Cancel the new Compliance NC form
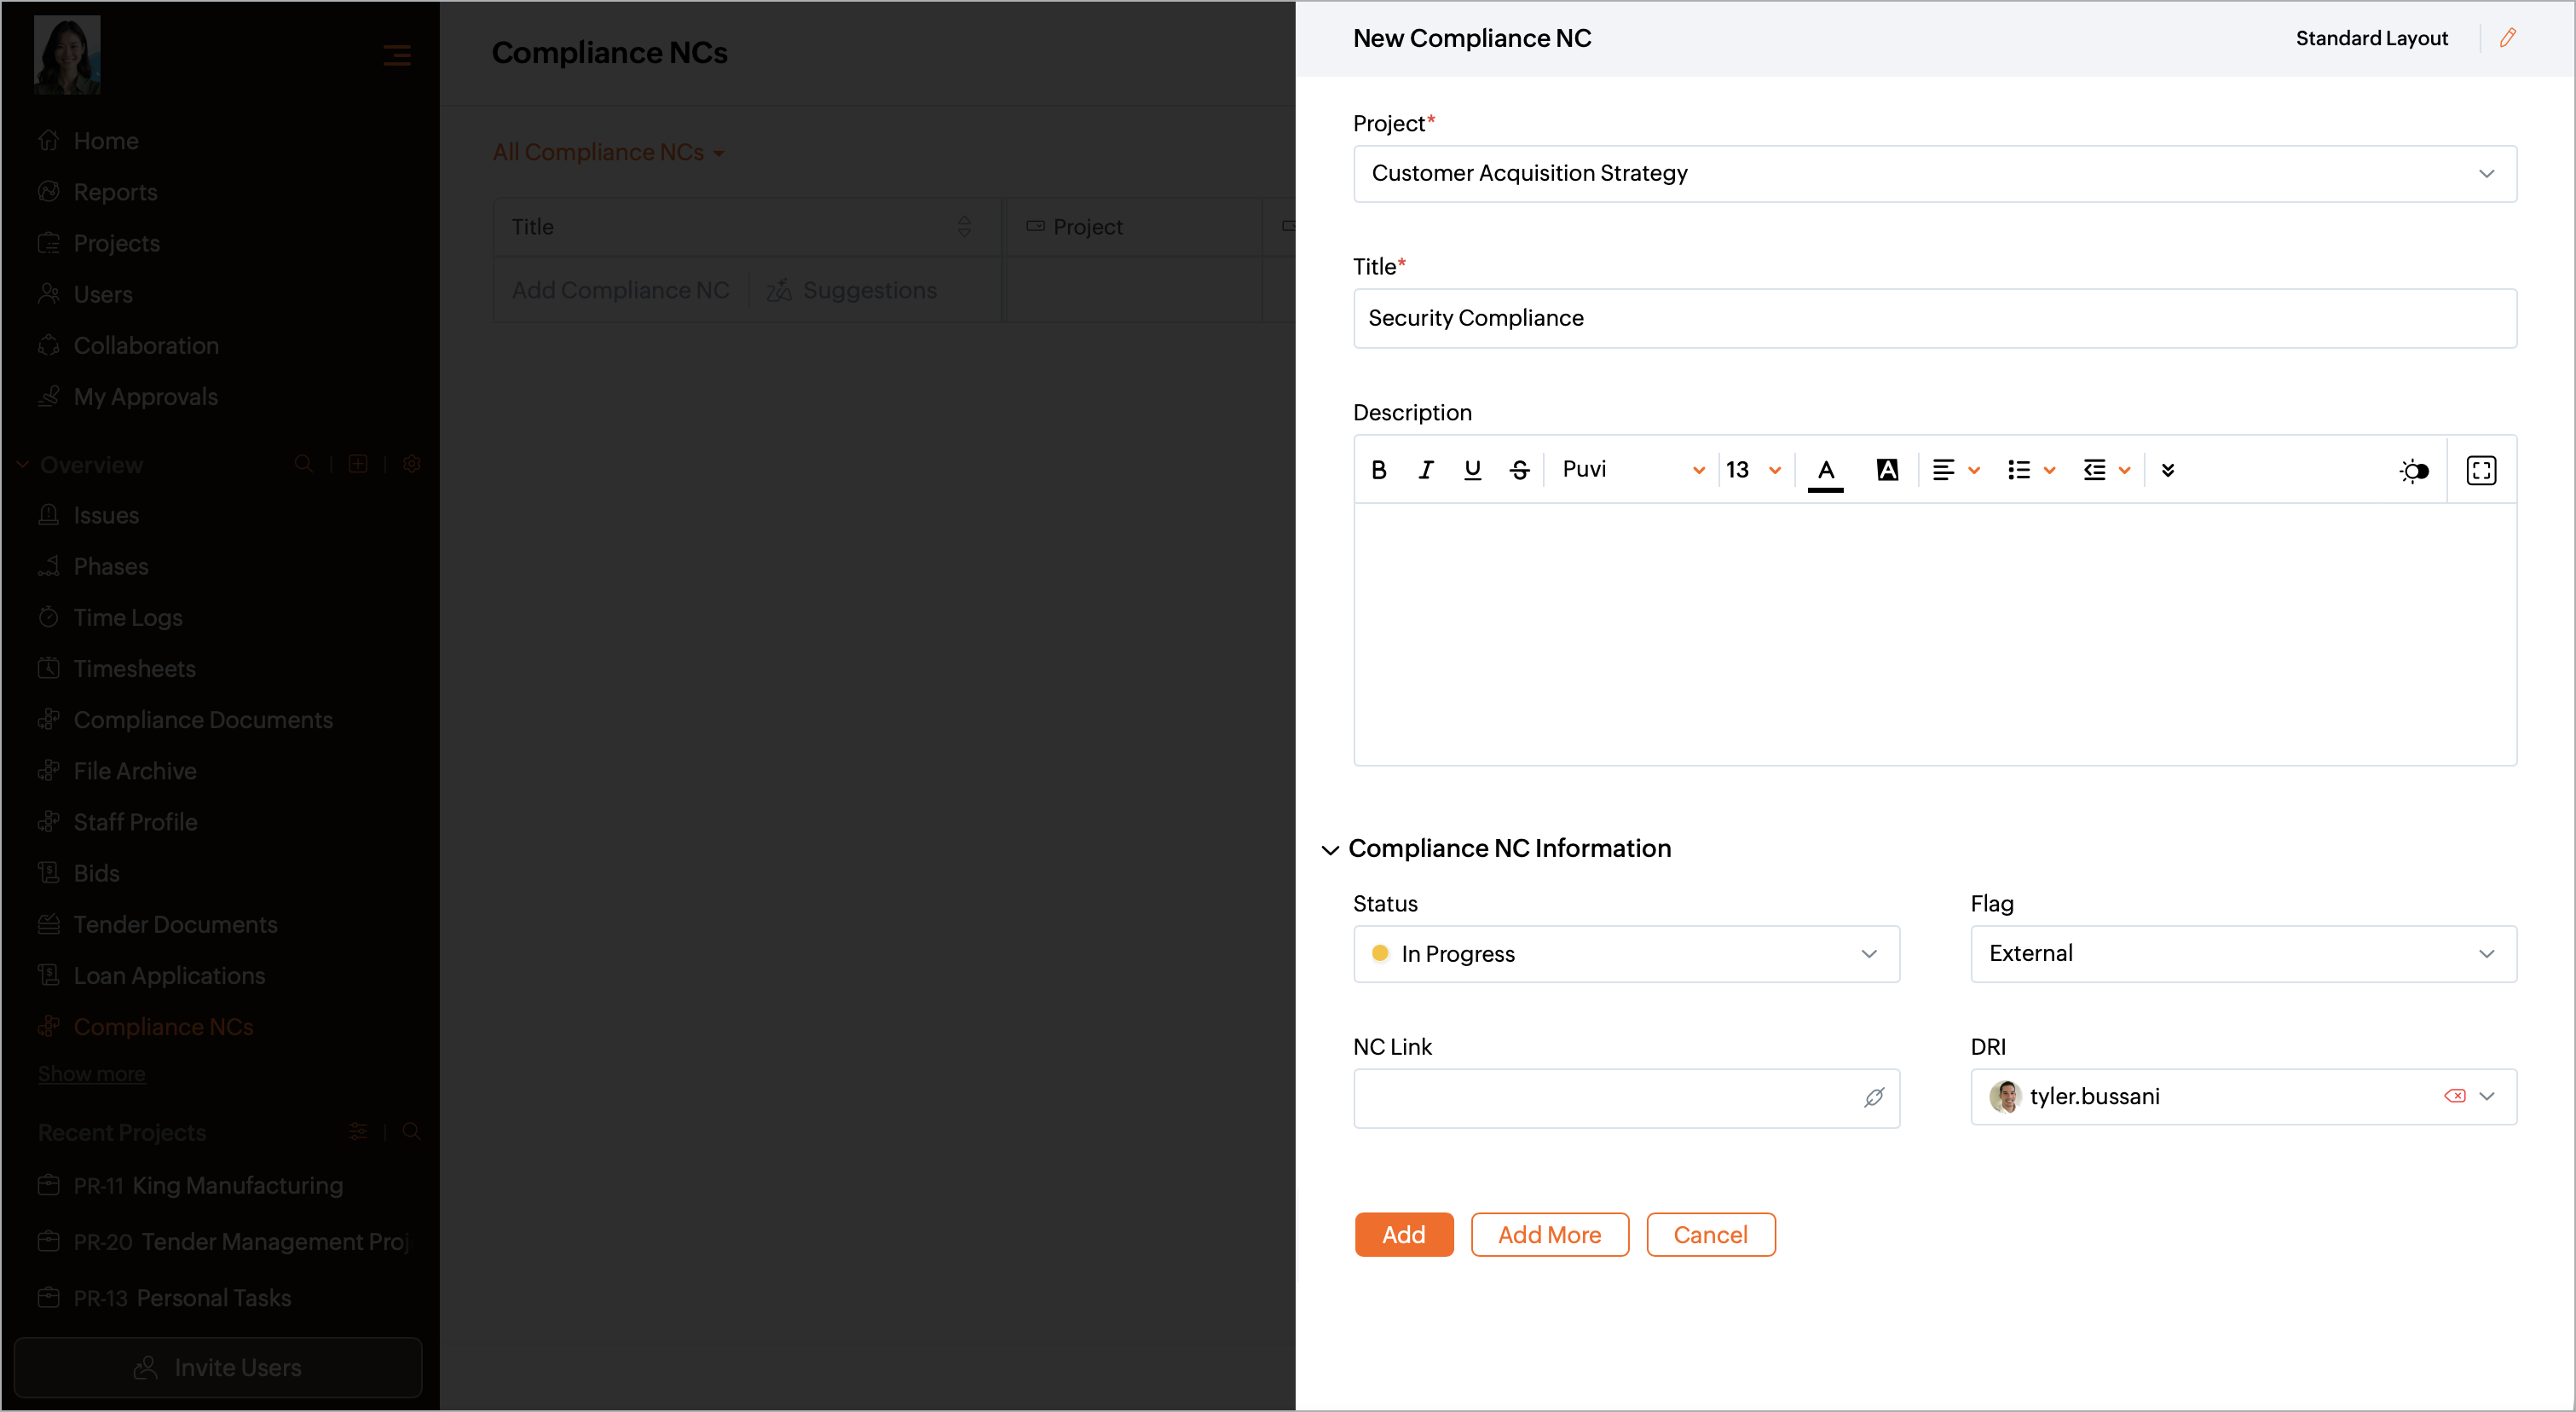 click(x=1710, y=1235)
